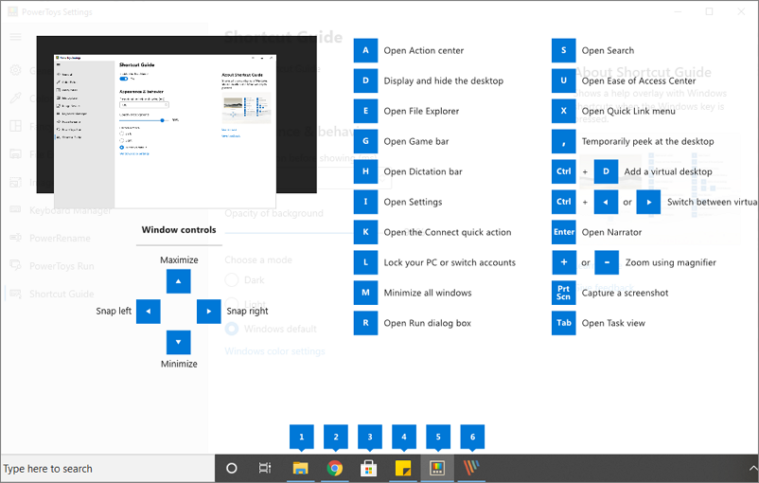759x483 pixels.
Task: Select the L key tile for Lock your PC
Action: pos(365,262)
